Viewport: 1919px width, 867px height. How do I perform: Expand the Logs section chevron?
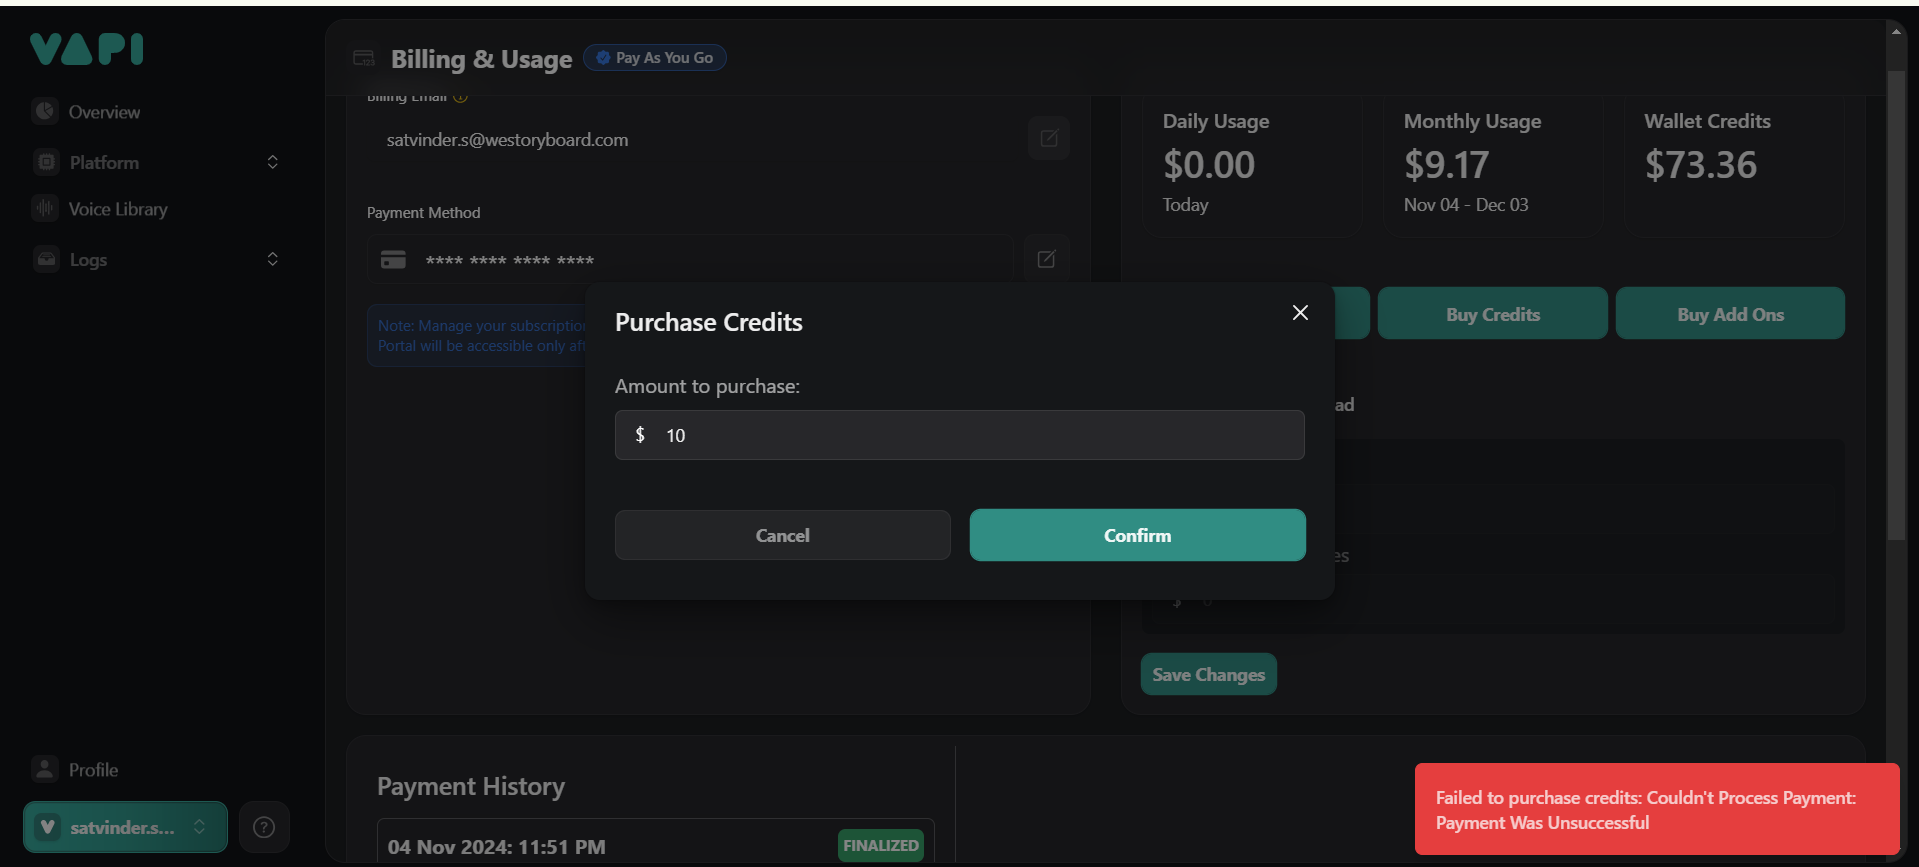pyautogui.click(x=272, y=259)
